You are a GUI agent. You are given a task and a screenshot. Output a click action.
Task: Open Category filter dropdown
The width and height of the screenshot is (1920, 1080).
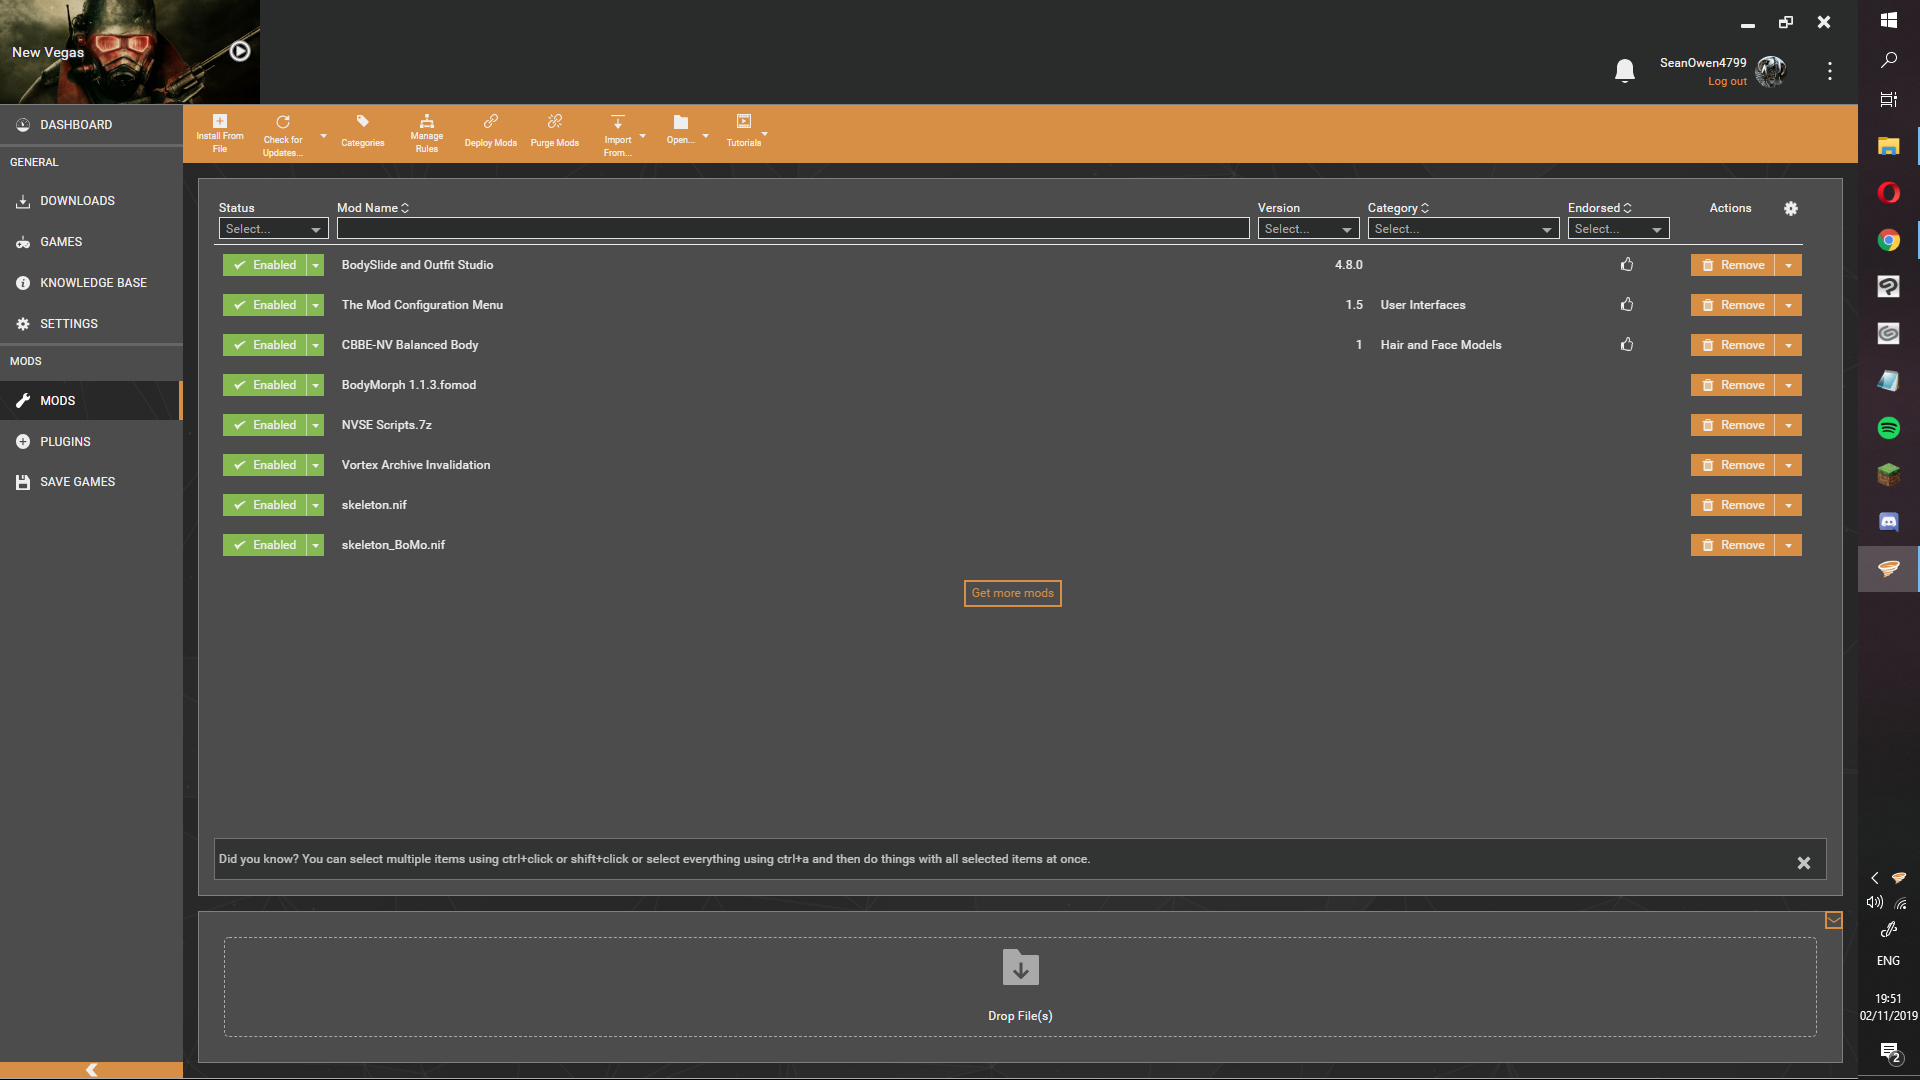pyautogui.click(x=1463, y=229)
